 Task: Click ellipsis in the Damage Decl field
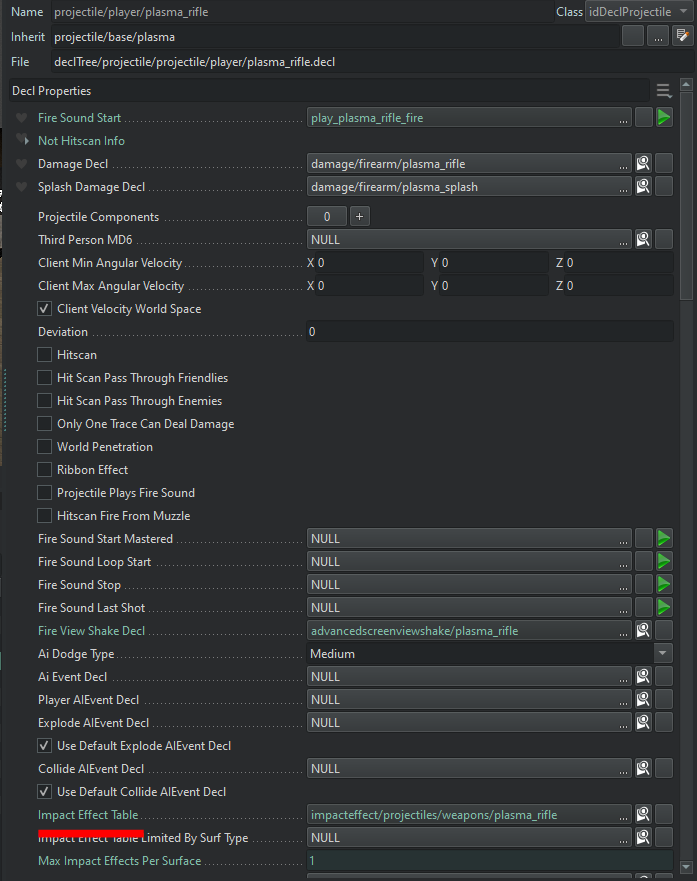click(x=623, y=165)
